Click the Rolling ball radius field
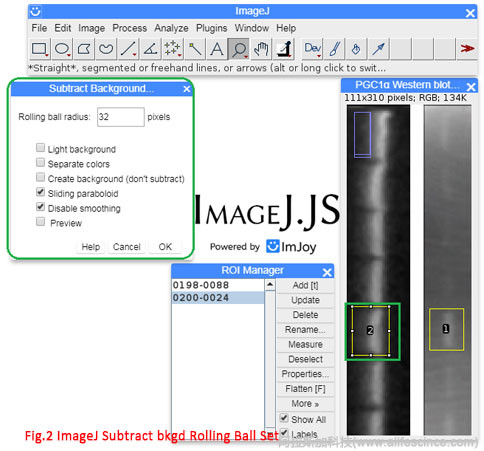Viewport: 484px width, 451px height. click(x=121, y=117)
